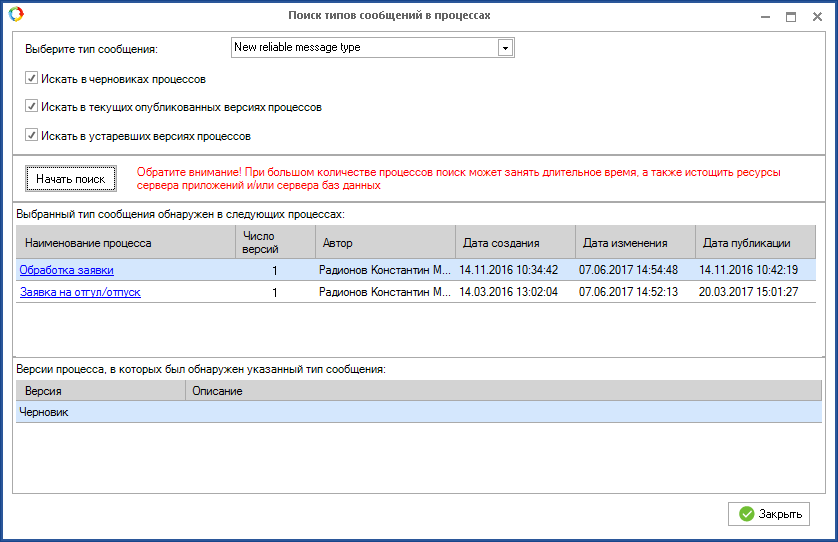Toggle 'Искать в текущих опубликованных версиях процессов'

(32, 106)
